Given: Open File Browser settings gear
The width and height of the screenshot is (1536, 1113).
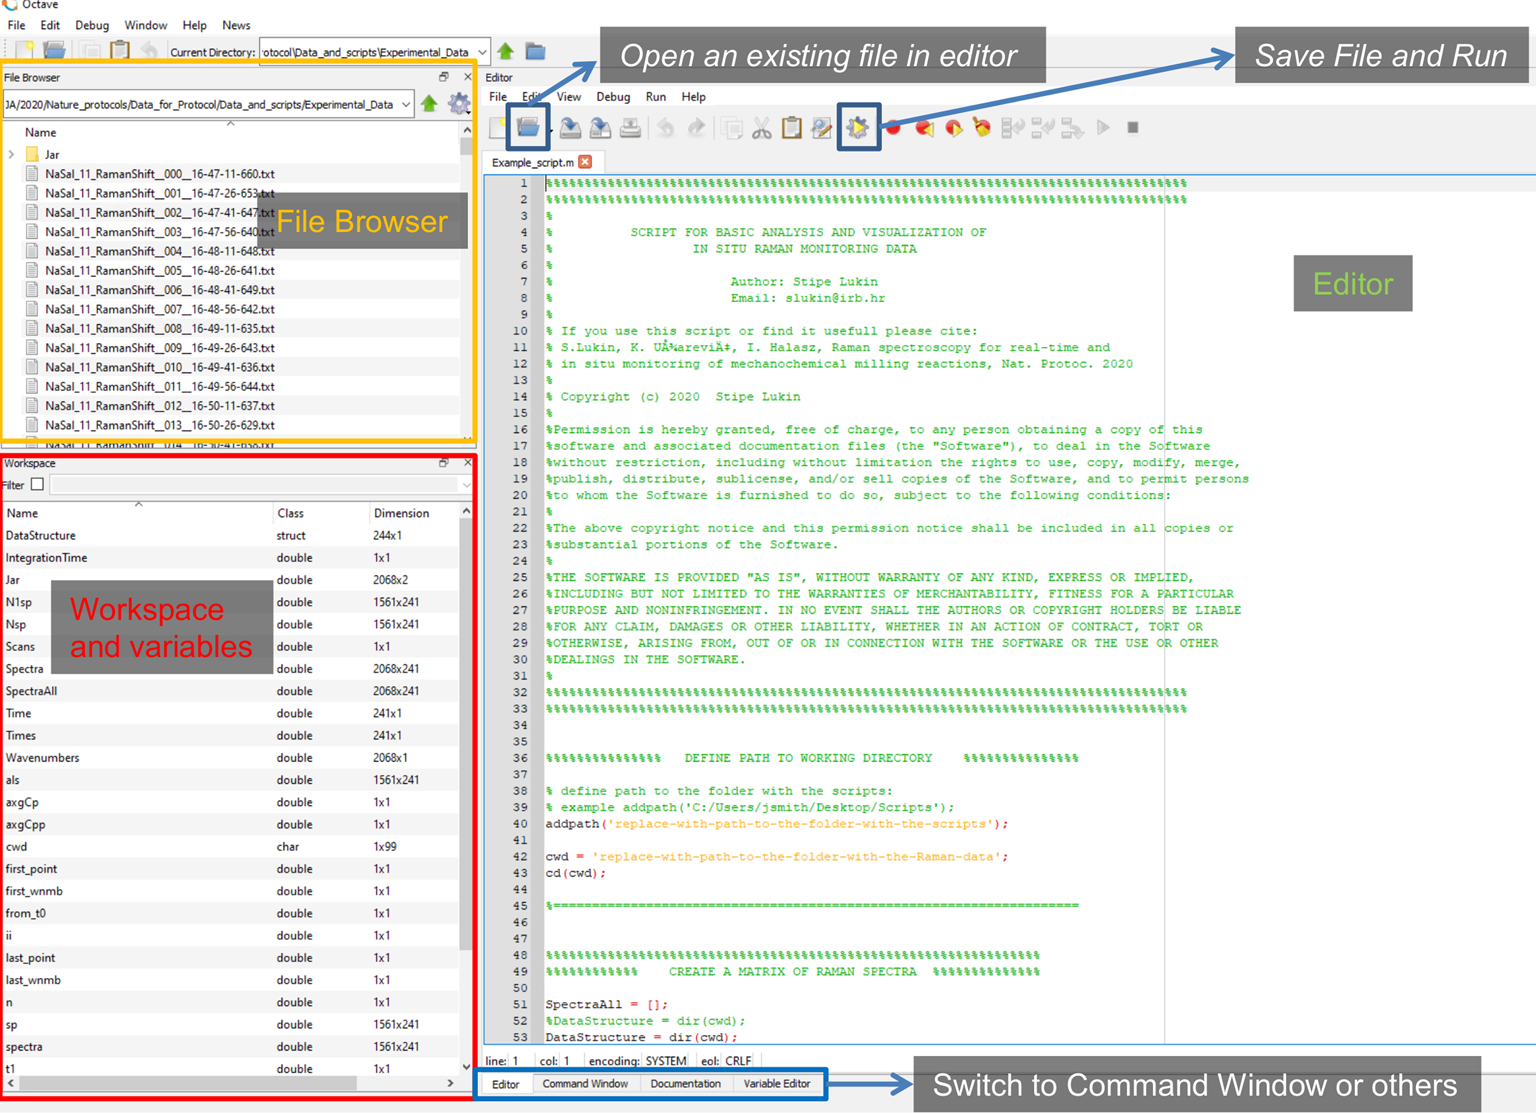Looking at the screenshot, I should pyautogui.click(x=459, y=103).
